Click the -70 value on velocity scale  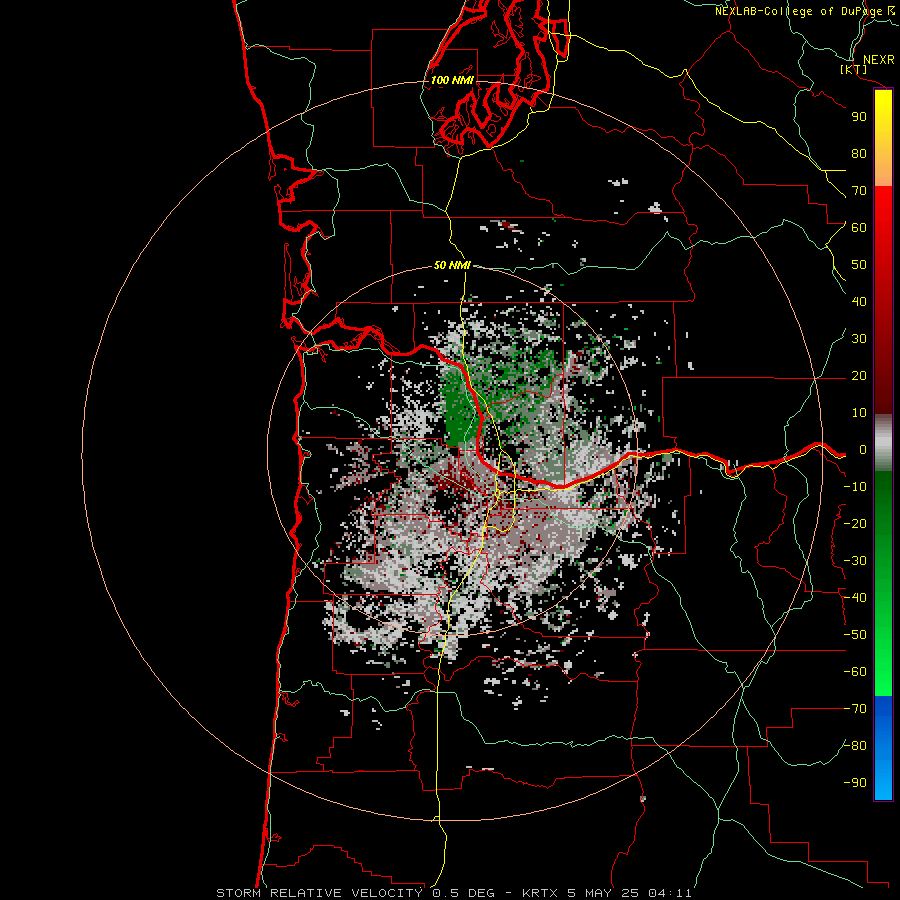[855, 709]
